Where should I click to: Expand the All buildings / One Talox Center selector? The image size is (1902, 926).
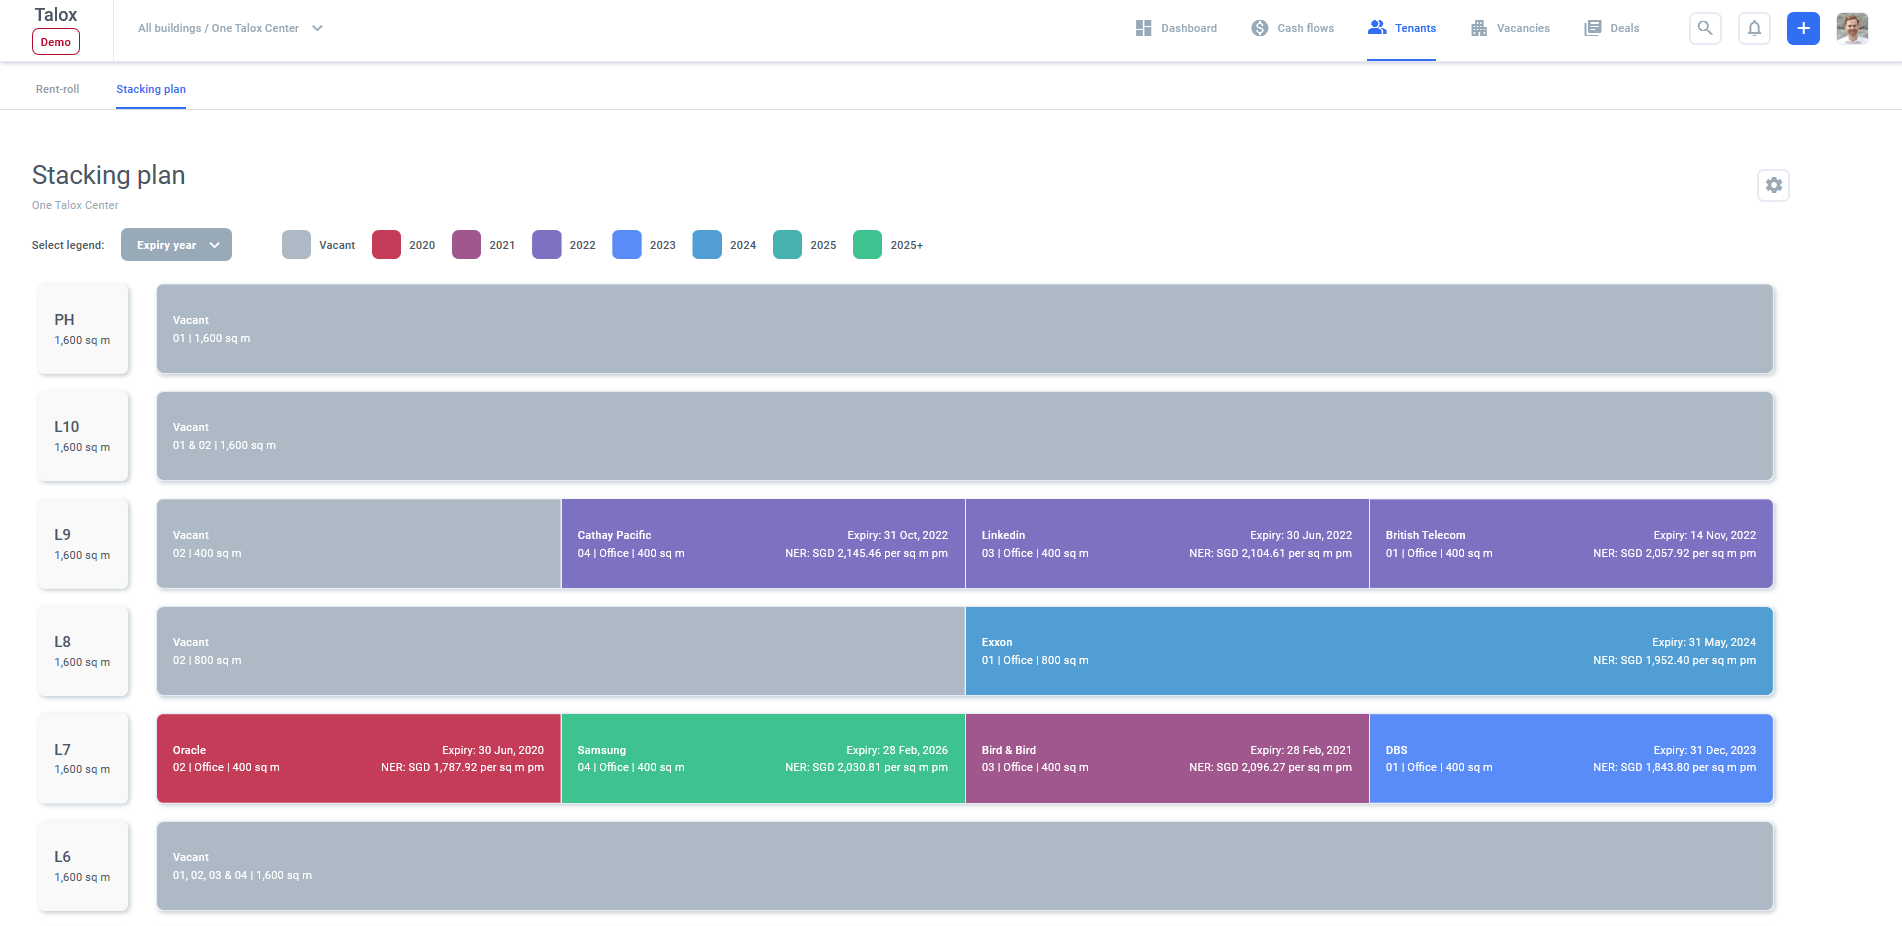(230, 28)
